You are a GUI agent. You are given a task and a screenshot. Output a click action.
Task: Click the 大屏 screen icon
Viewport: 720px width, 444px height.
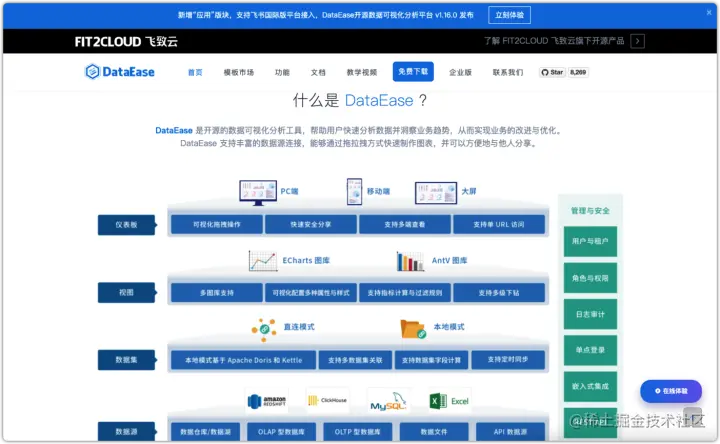pos(436,192)
